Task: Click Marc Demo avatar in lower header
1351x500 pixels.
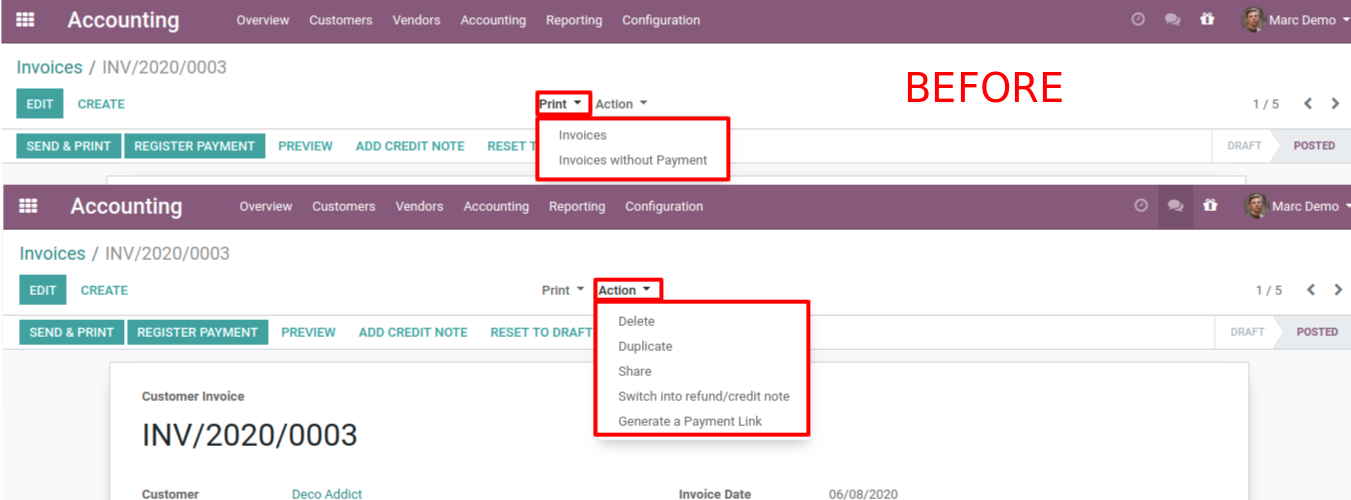Action: point(1256,206)
